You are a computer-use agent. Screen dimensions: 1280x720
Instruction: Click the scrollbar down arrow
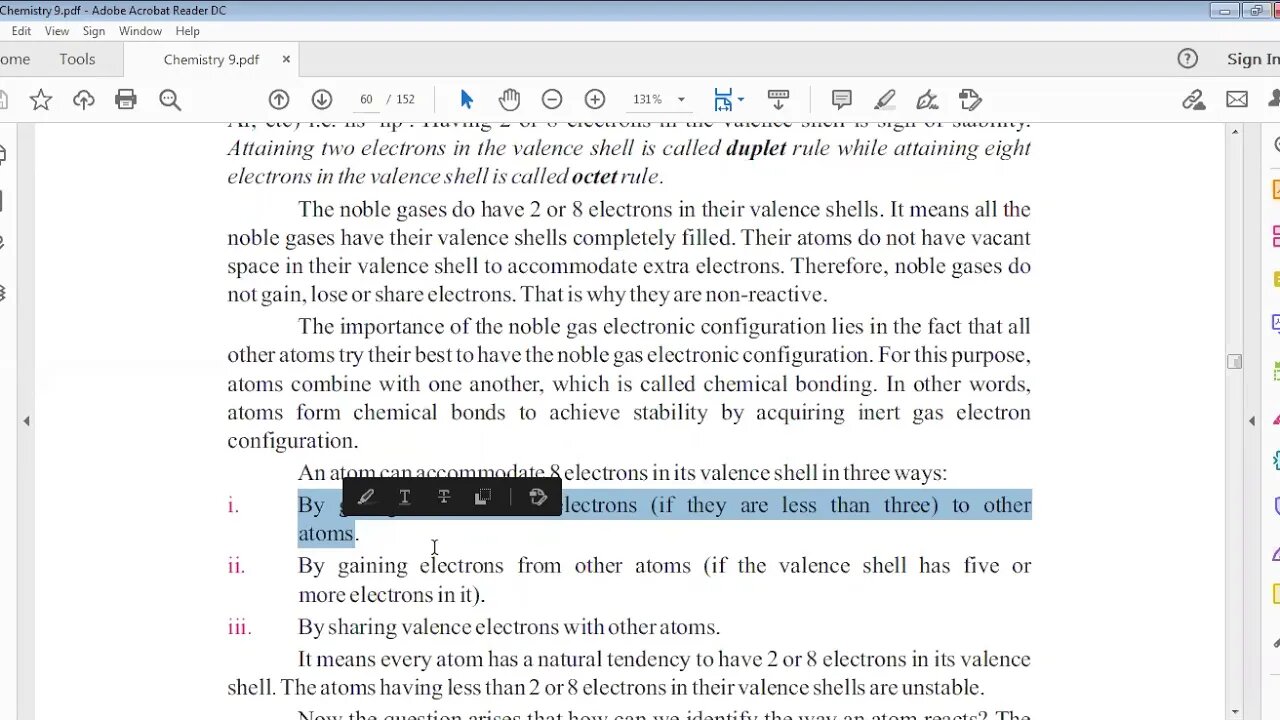(x=1235, y=711)
